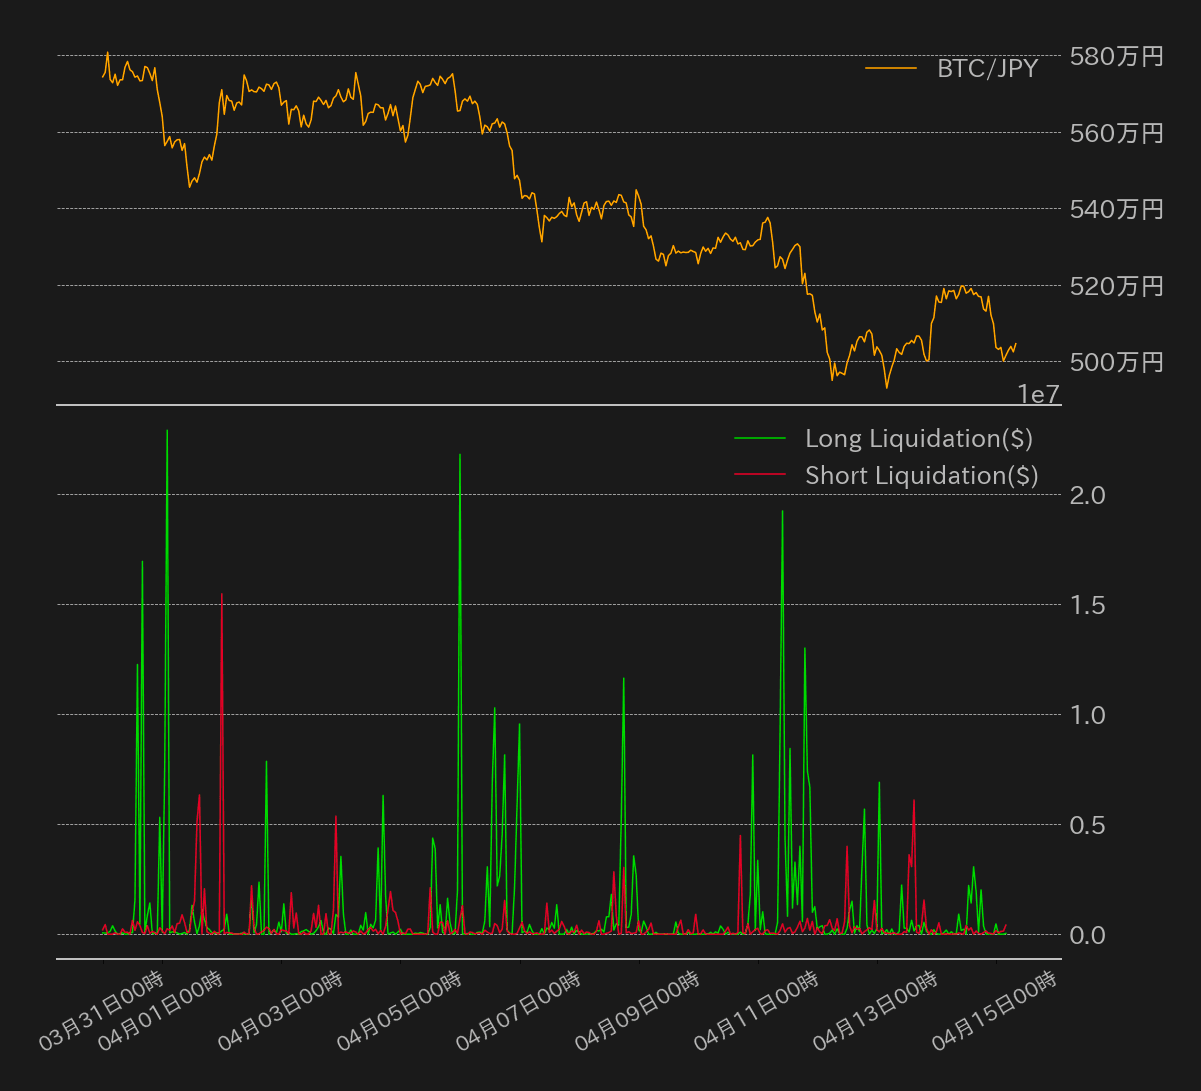Image resolution: width=1201 pixels, height=1091 pixels.
Task: Select the red Short Liquidation legend swatch
Action: (x=759, y=475)
